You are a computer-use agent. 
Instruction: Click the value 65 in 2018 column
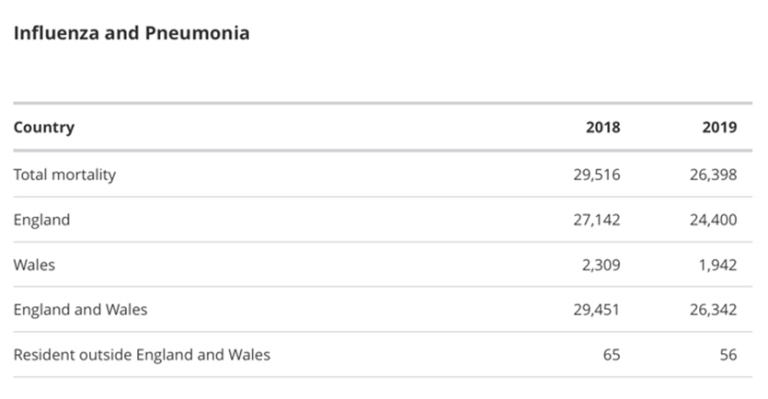click(611, 355)
